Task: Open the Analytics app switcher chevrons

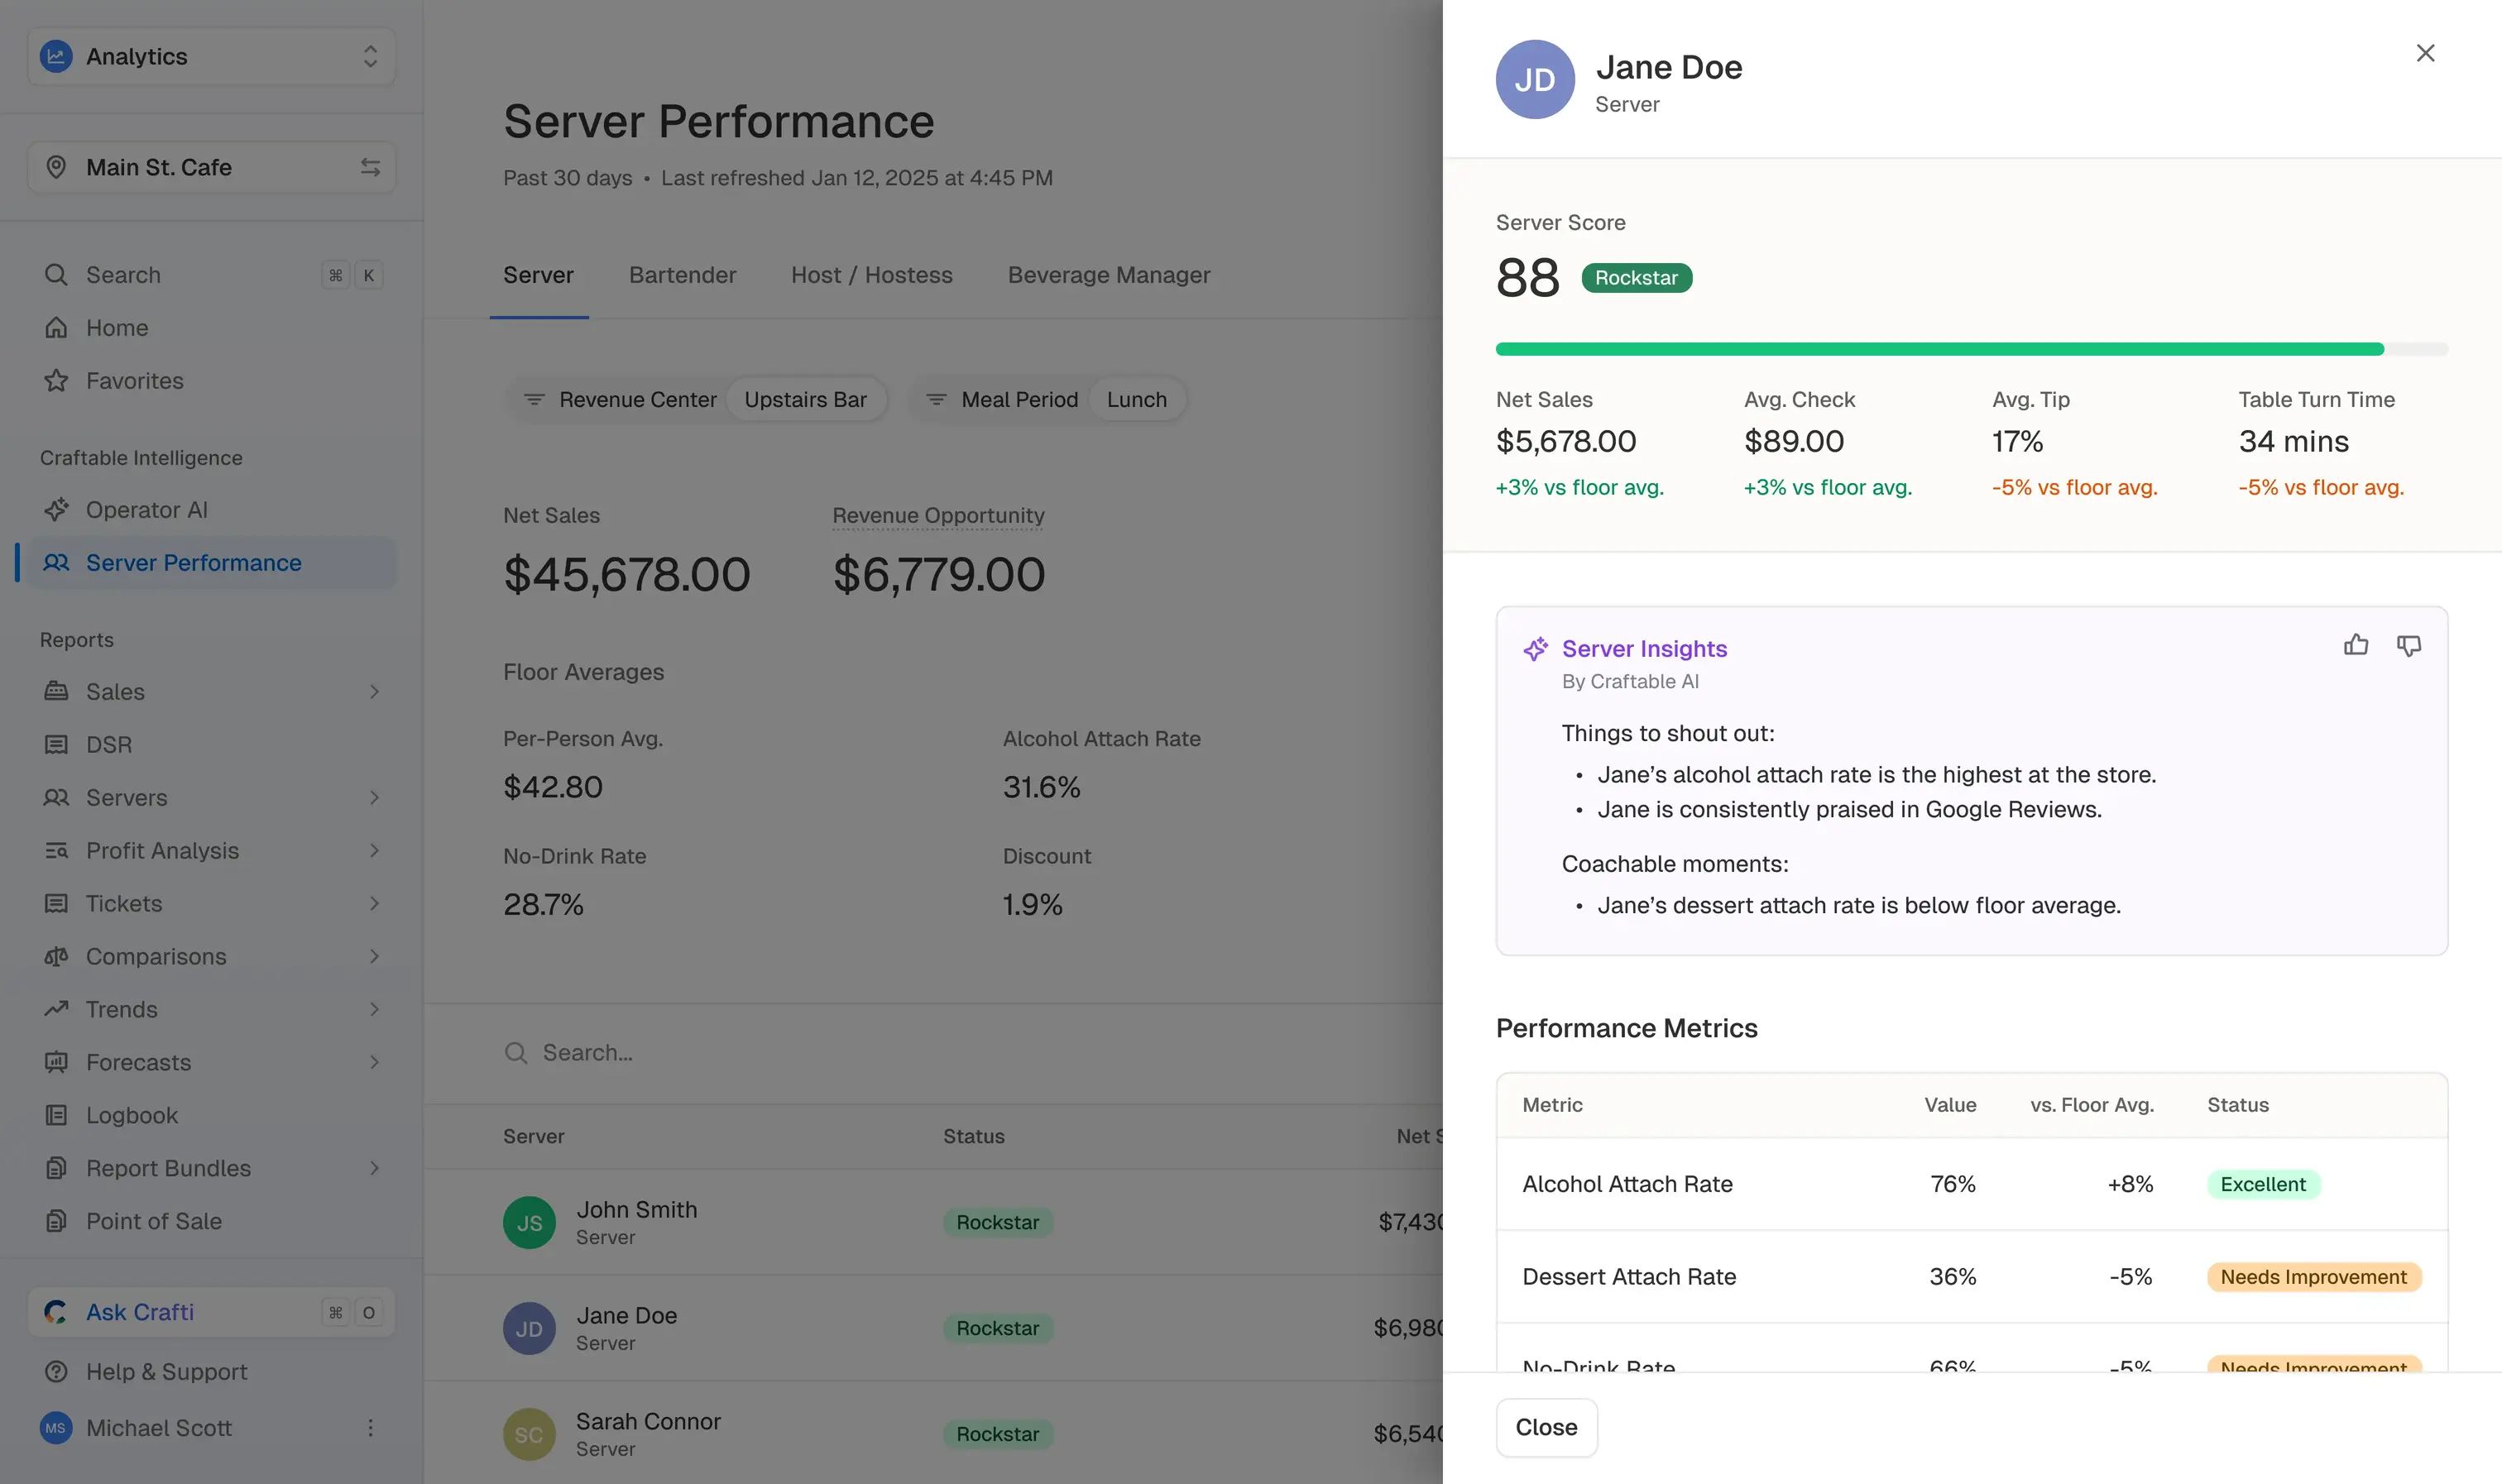Action: (370, 56)
